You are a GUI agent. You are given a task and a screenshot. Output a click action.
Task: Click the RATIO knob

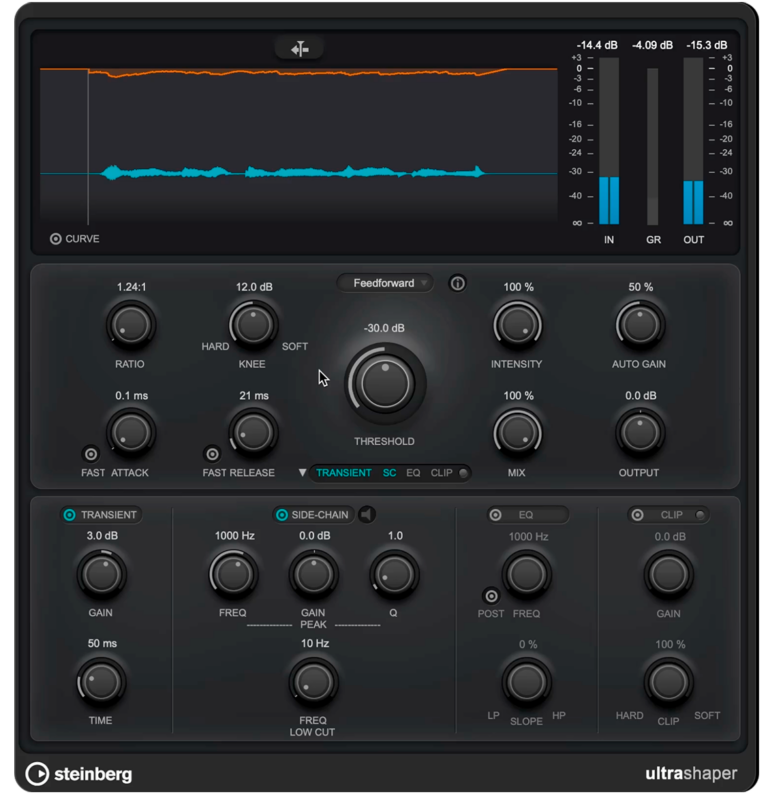click(x=130, y=325)
